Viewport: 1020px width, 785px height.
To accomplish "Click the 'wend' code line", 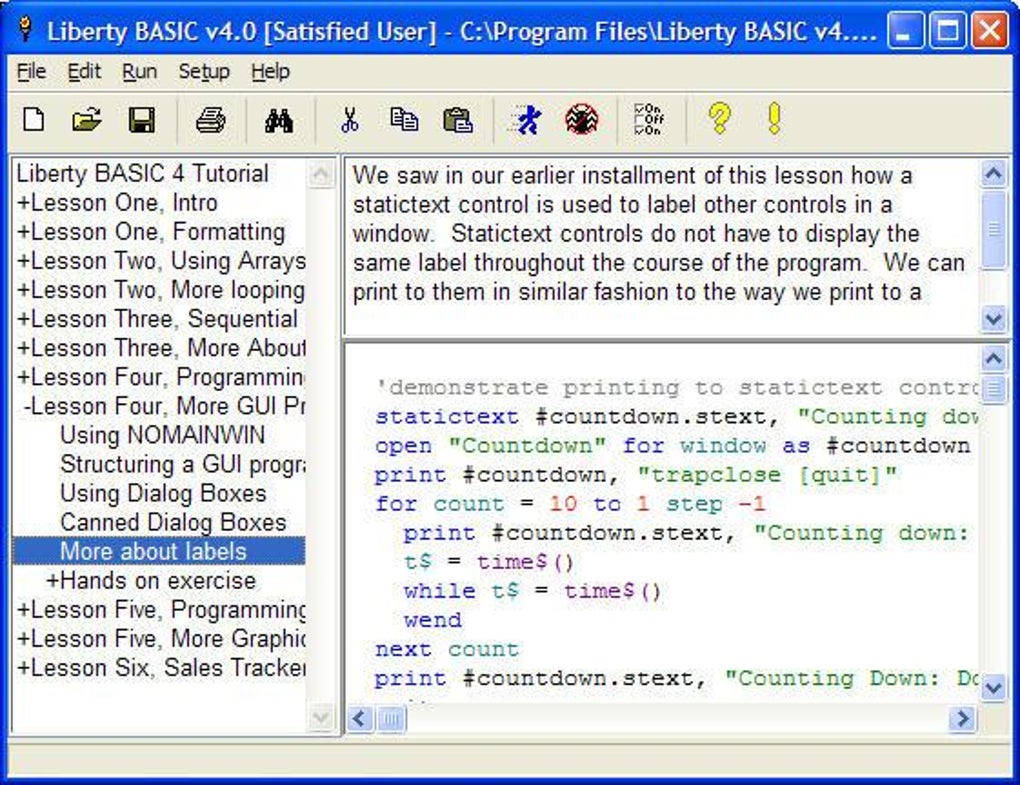I will (x=433, y=620).
